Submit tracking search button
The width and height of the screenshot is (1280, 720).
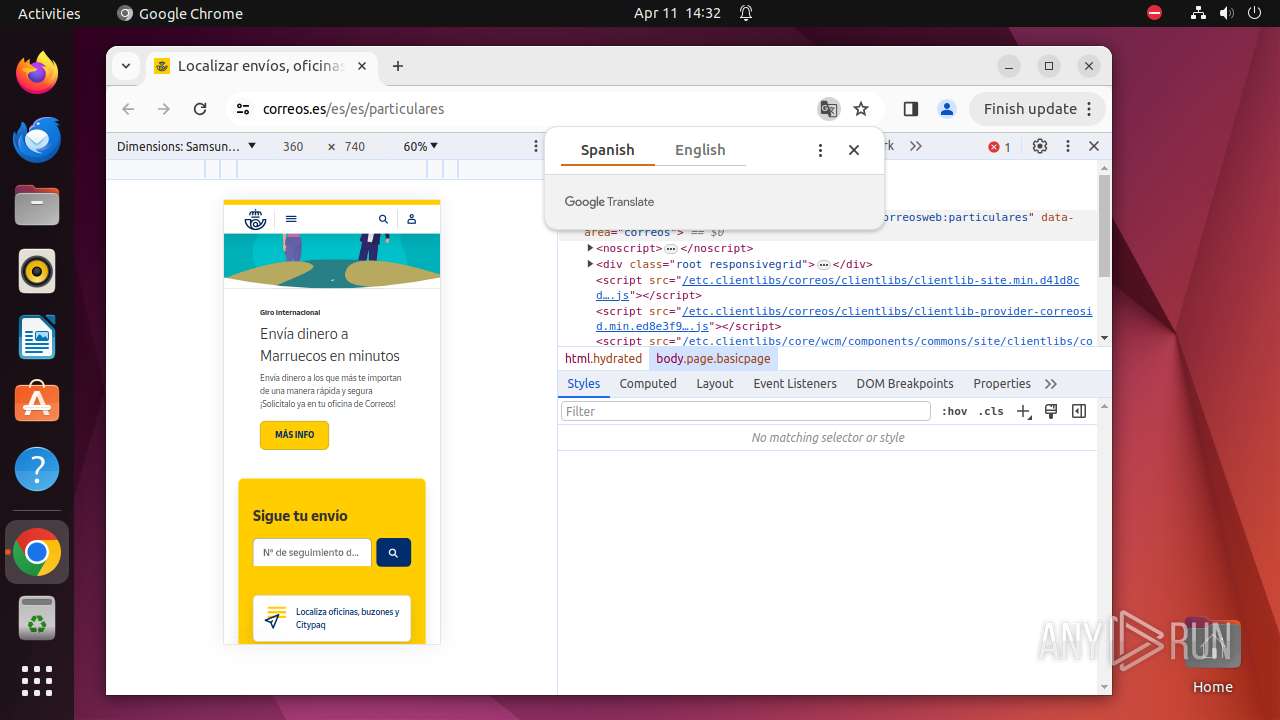point(394,552)
